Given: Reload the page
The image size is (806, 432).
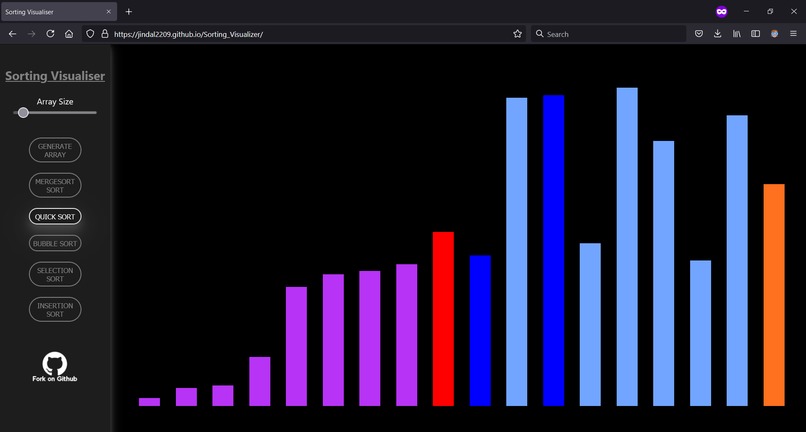Looking at the screenshot, I should (50, 34).
